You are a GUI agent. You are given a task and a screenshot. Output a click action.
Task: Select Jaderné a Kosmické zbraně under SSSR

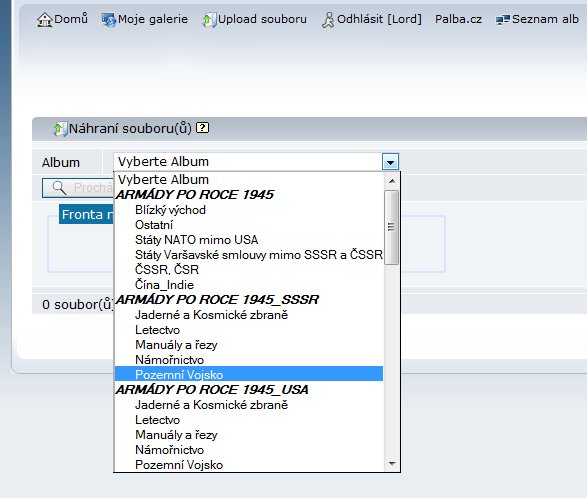pyautogui.click(x=249, y=315)
